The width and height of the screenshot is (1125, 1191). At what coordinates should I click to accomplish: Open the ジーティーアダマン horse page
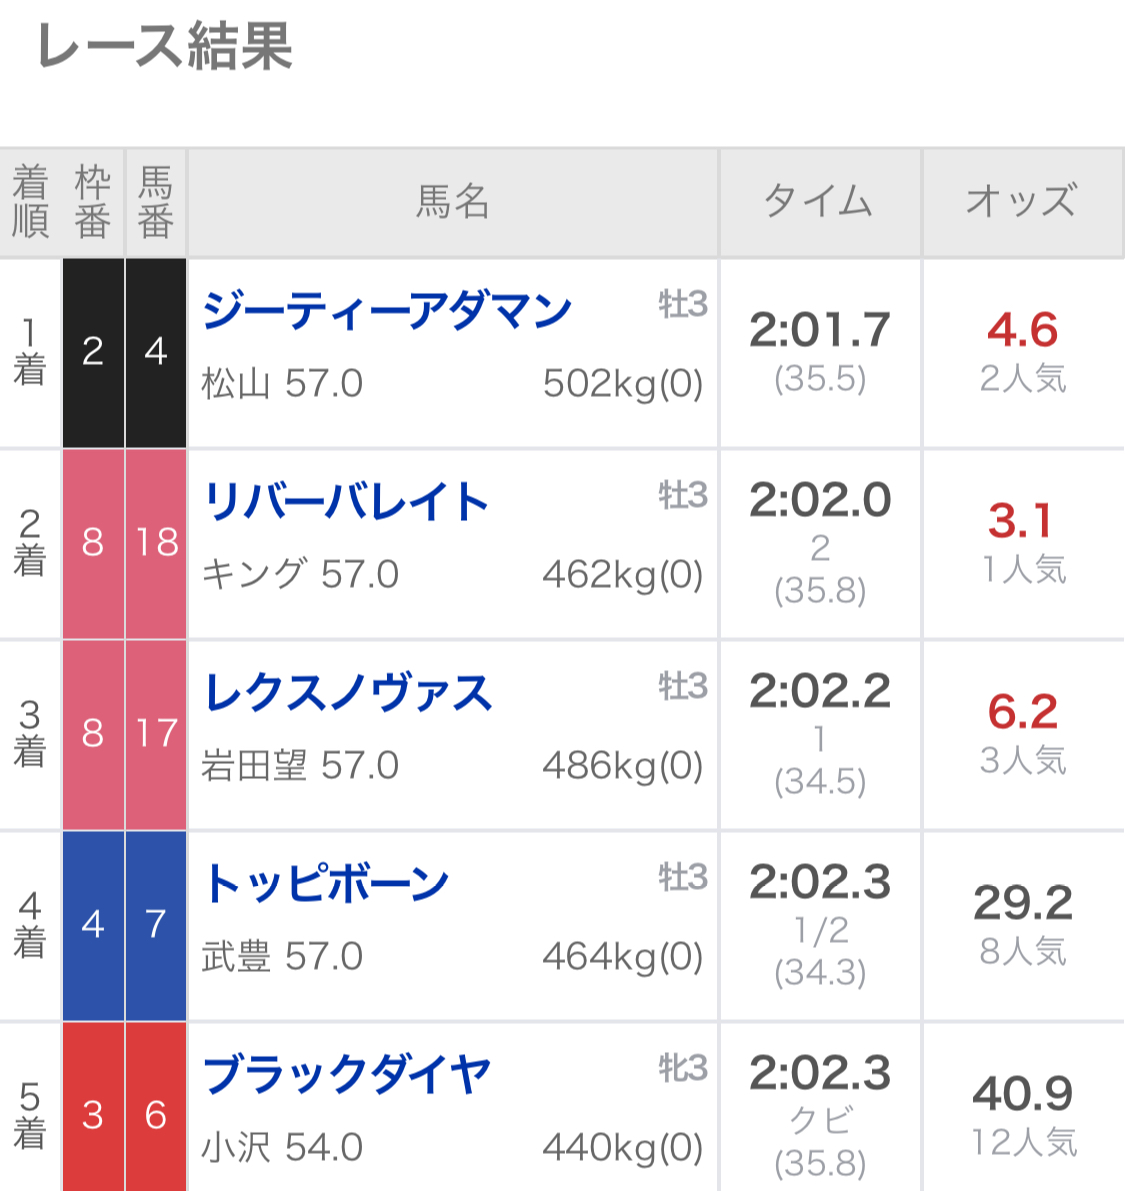coord(387,311)
